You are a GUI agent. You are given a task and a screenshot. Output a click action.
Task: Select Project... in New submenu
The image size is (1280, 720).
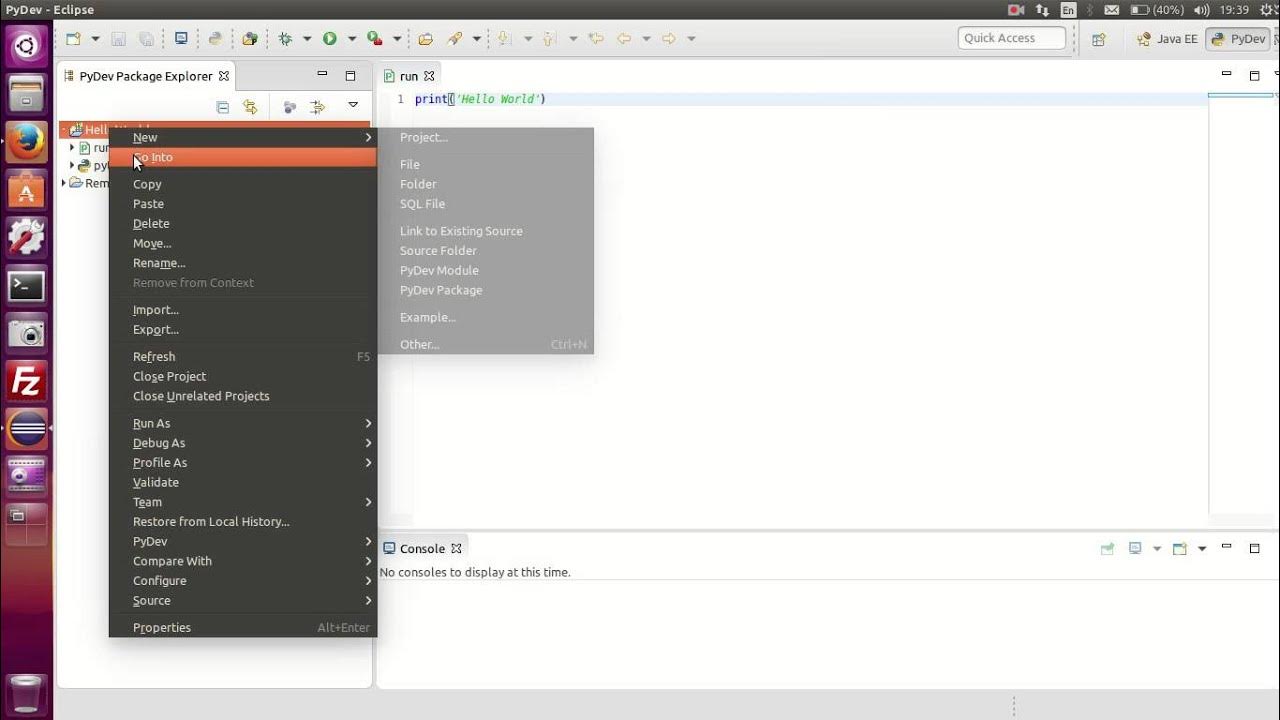point(486,138)
